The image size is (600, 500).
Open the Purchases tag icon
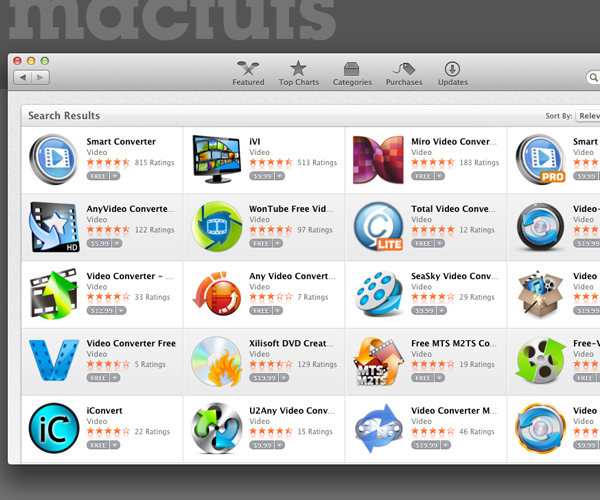point(404,69)
